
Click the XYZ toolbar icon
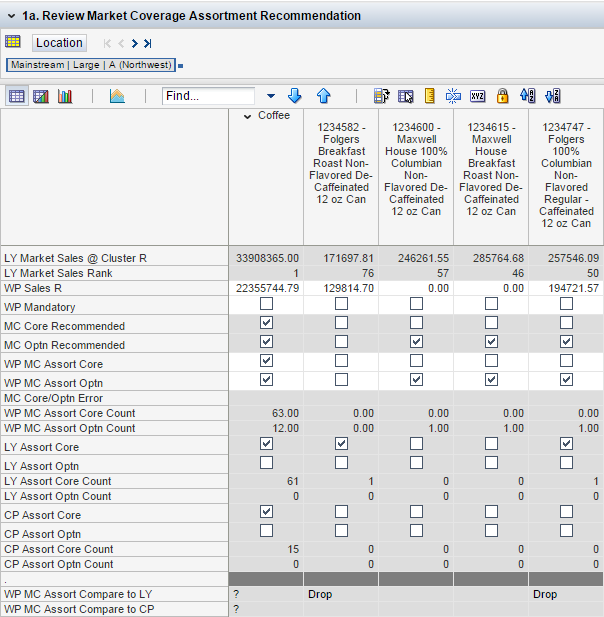477,96
